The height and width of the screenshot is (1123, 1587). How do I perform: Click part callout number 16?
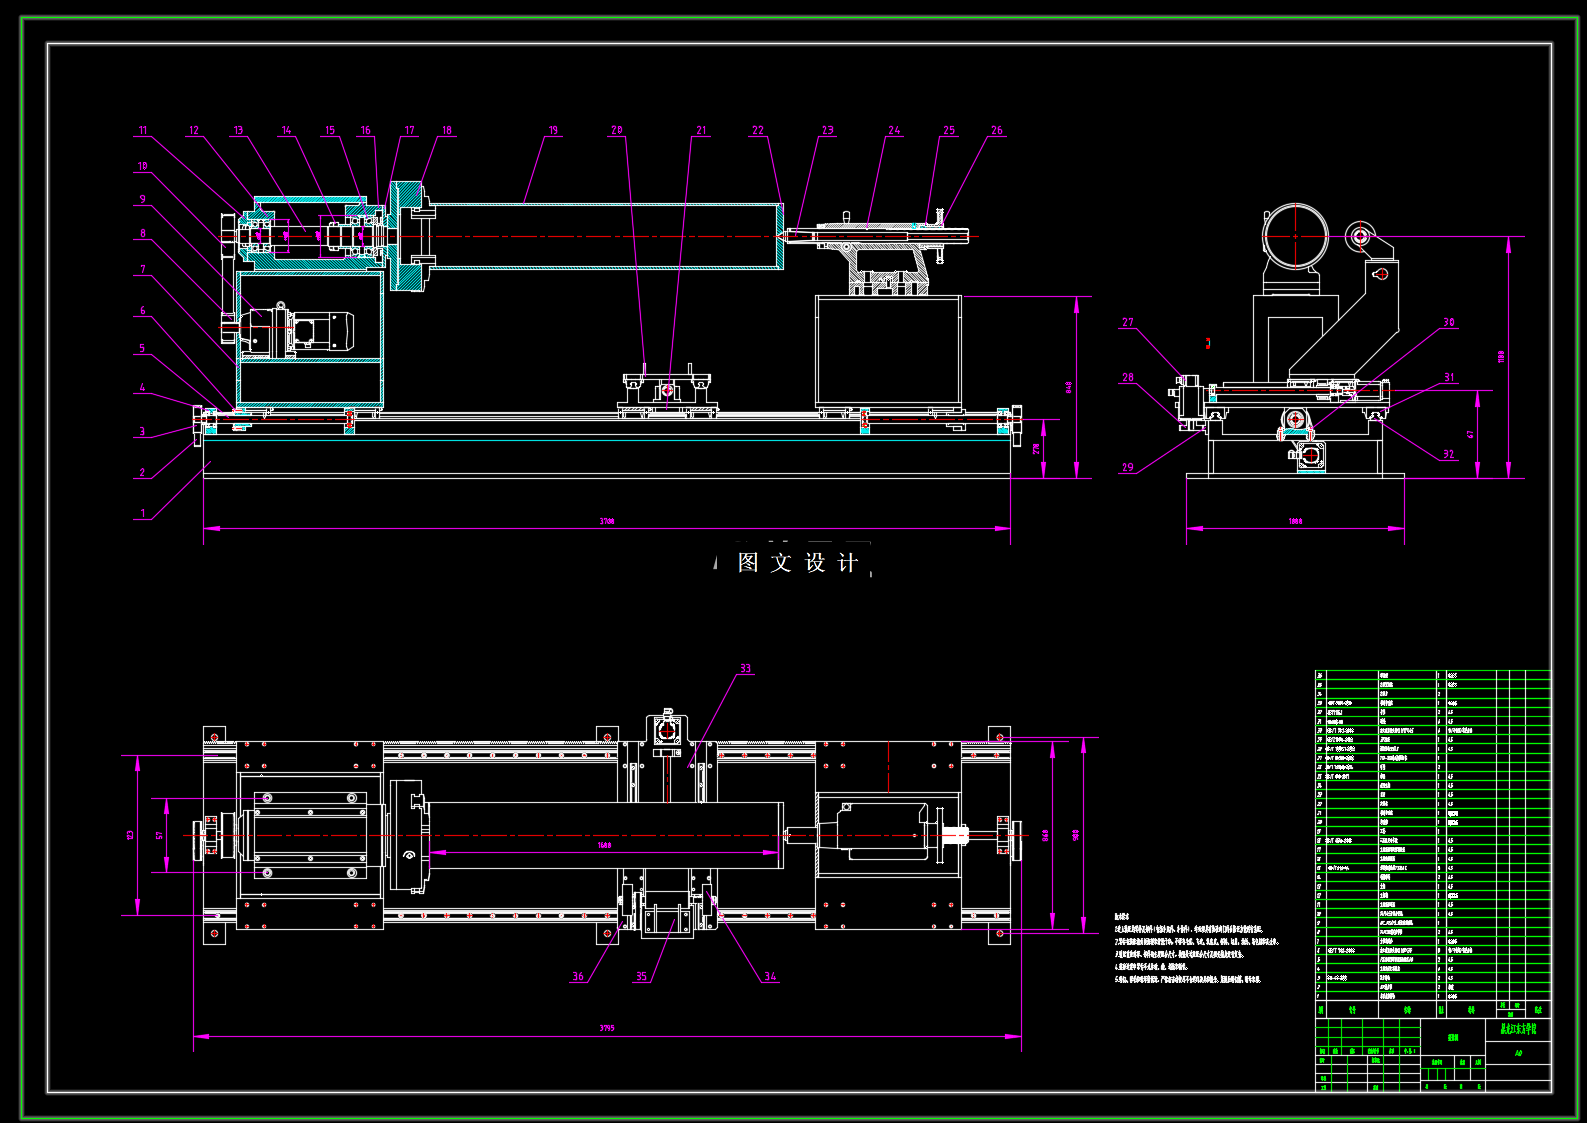pos(365,131)
